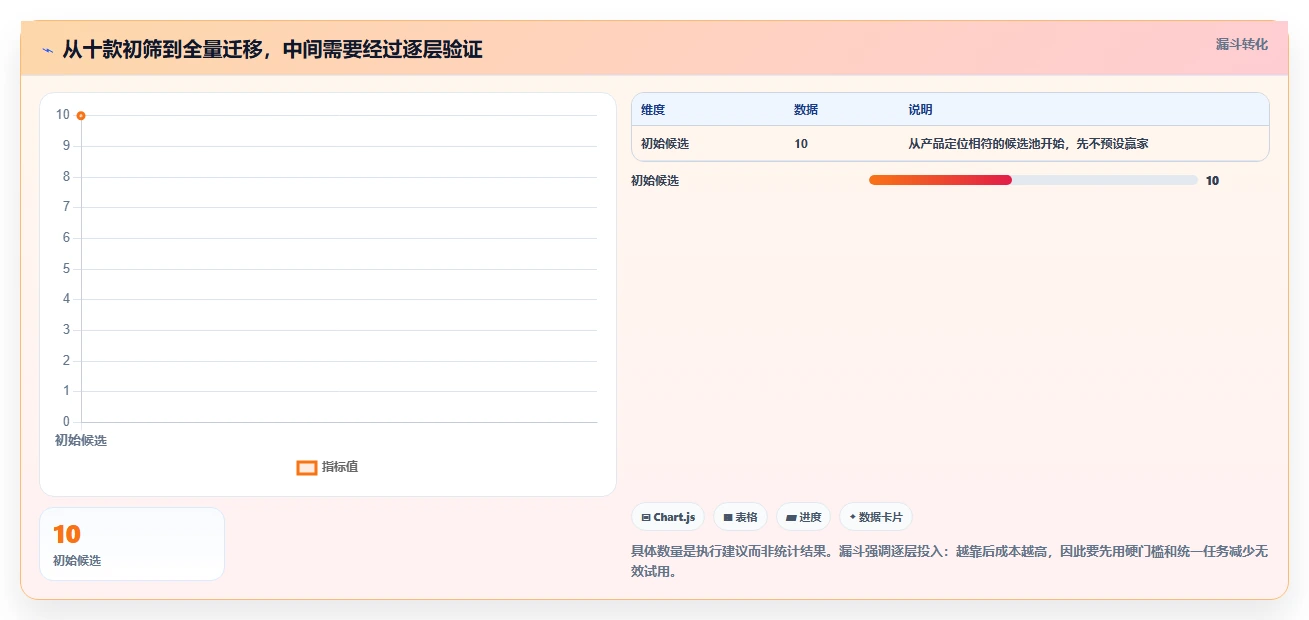Click the description cell 从产品定位相符的候选池开始
This screenshot has width=1309, height=620.
pos(1028,144)
